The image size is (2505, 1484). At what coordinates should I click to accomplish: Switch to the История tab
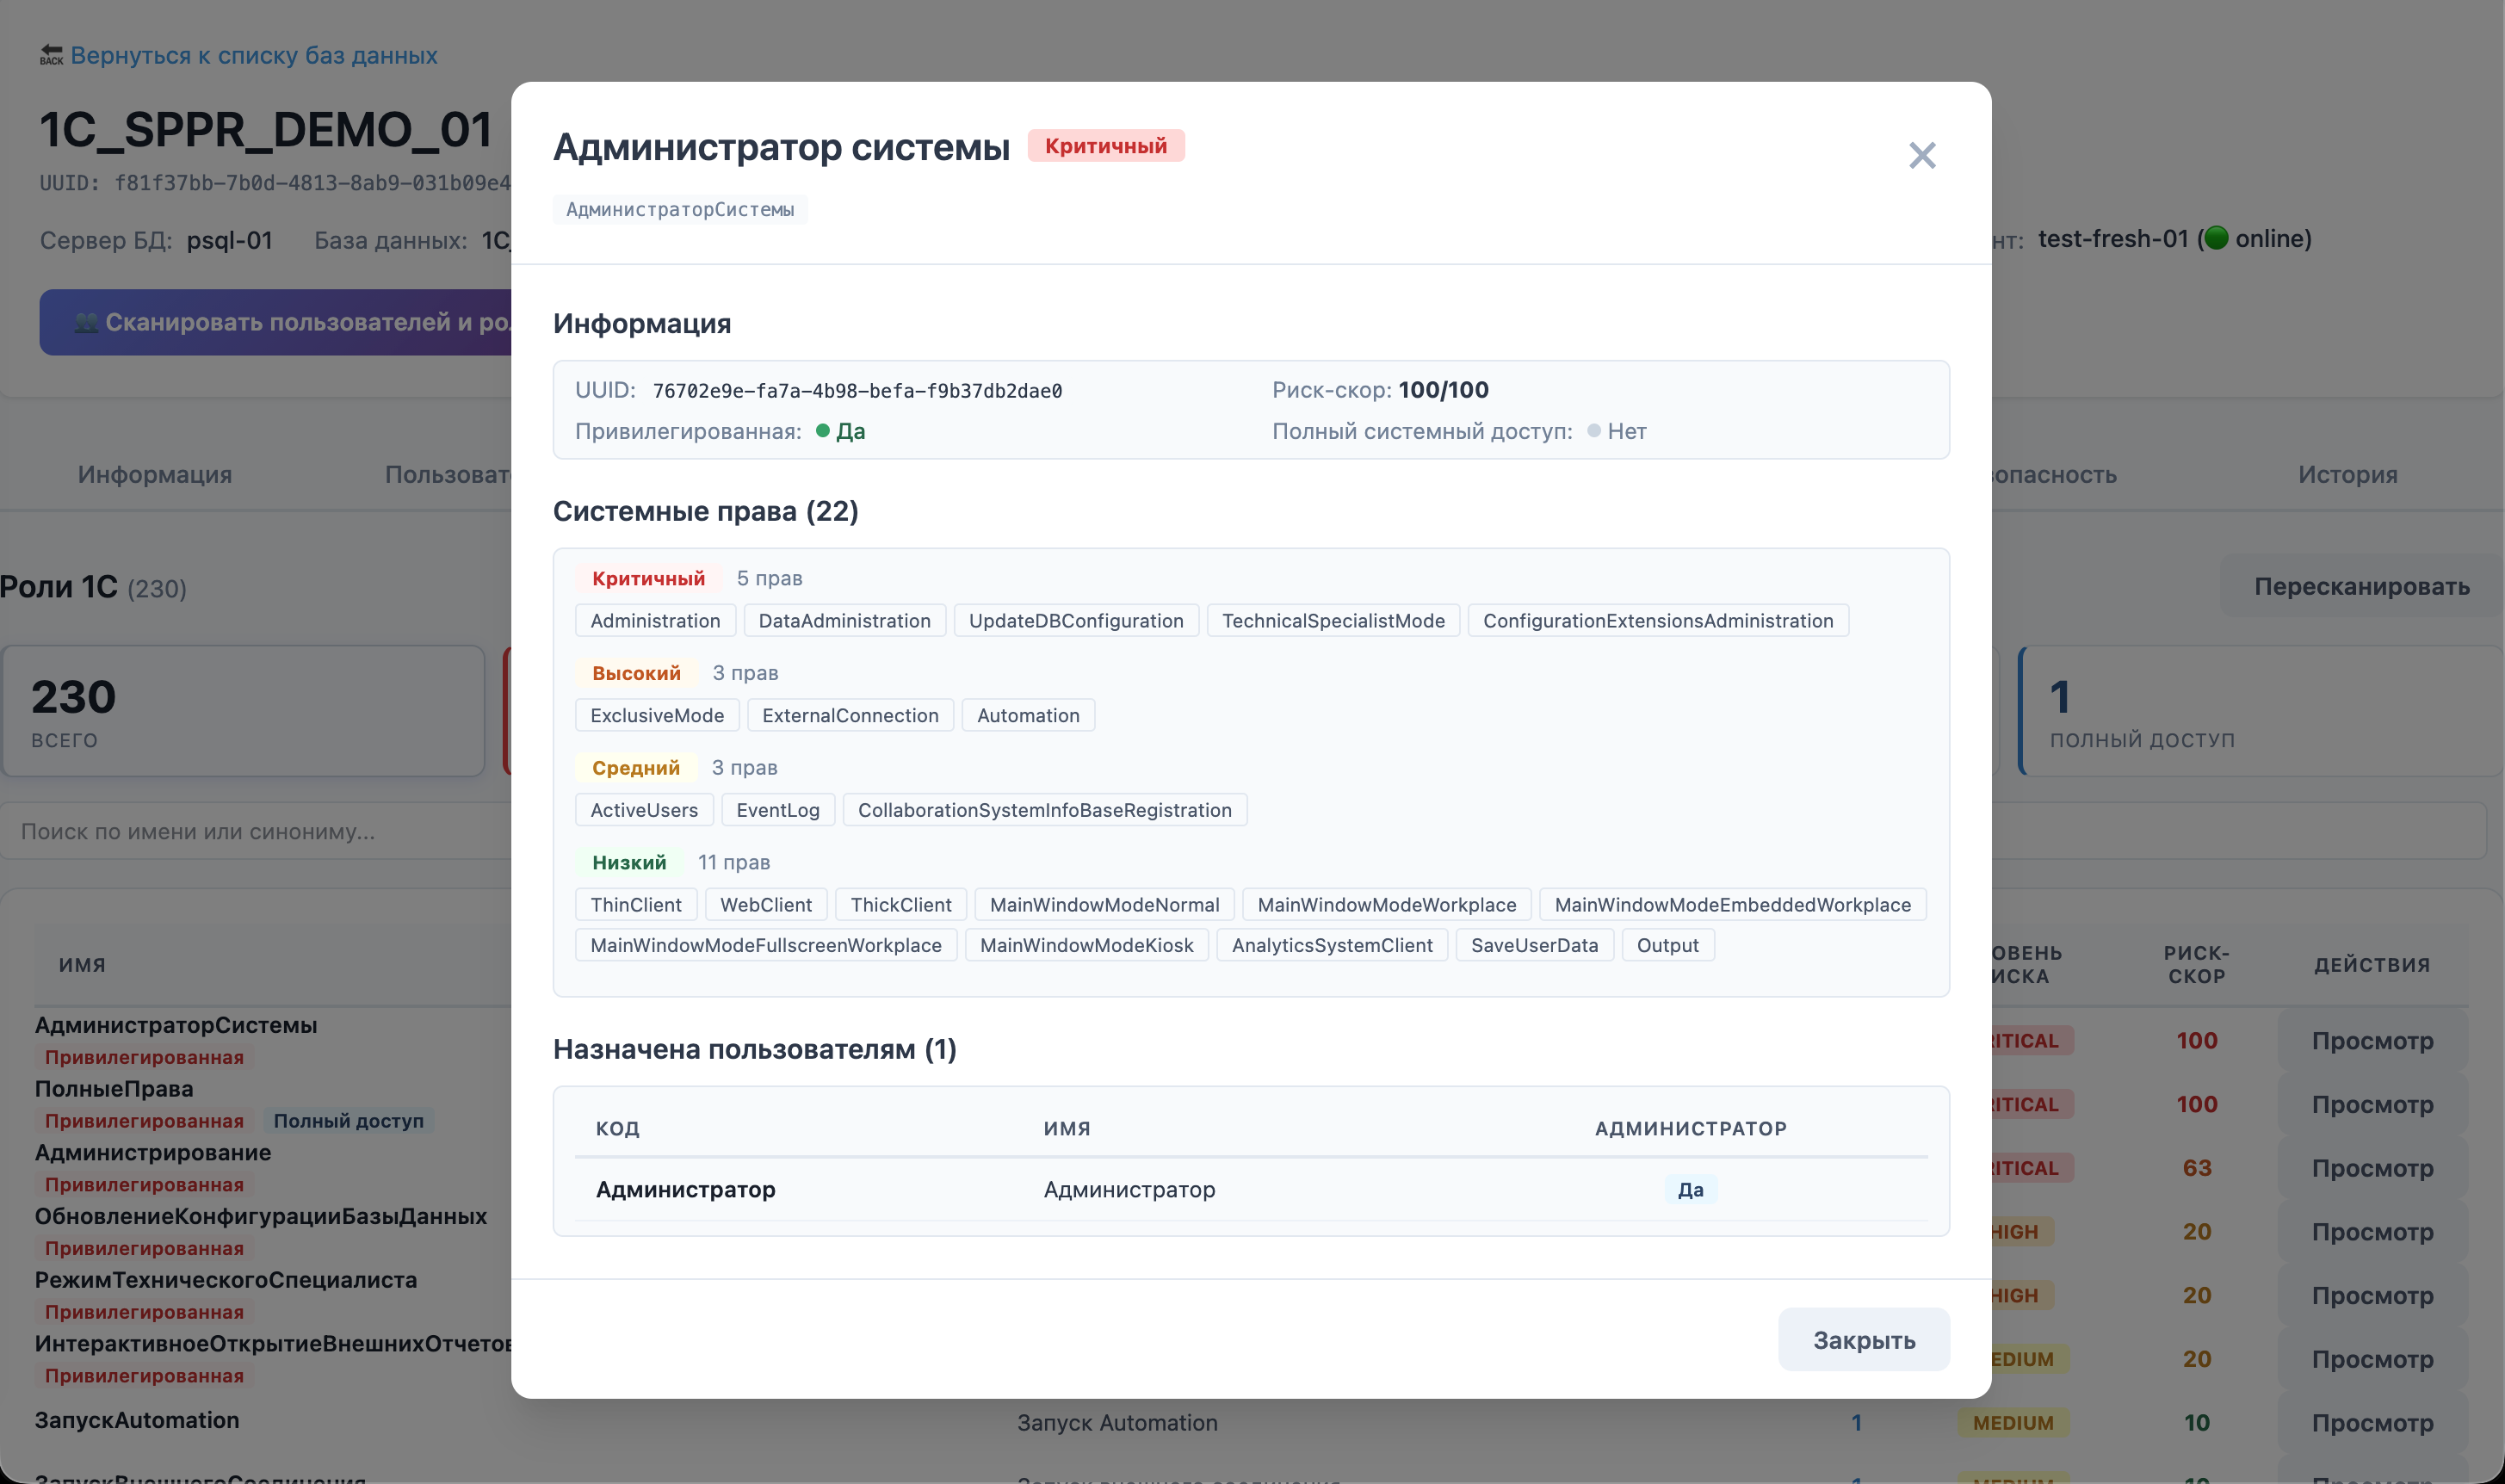pyautogui.click(x=2346, y=475)
